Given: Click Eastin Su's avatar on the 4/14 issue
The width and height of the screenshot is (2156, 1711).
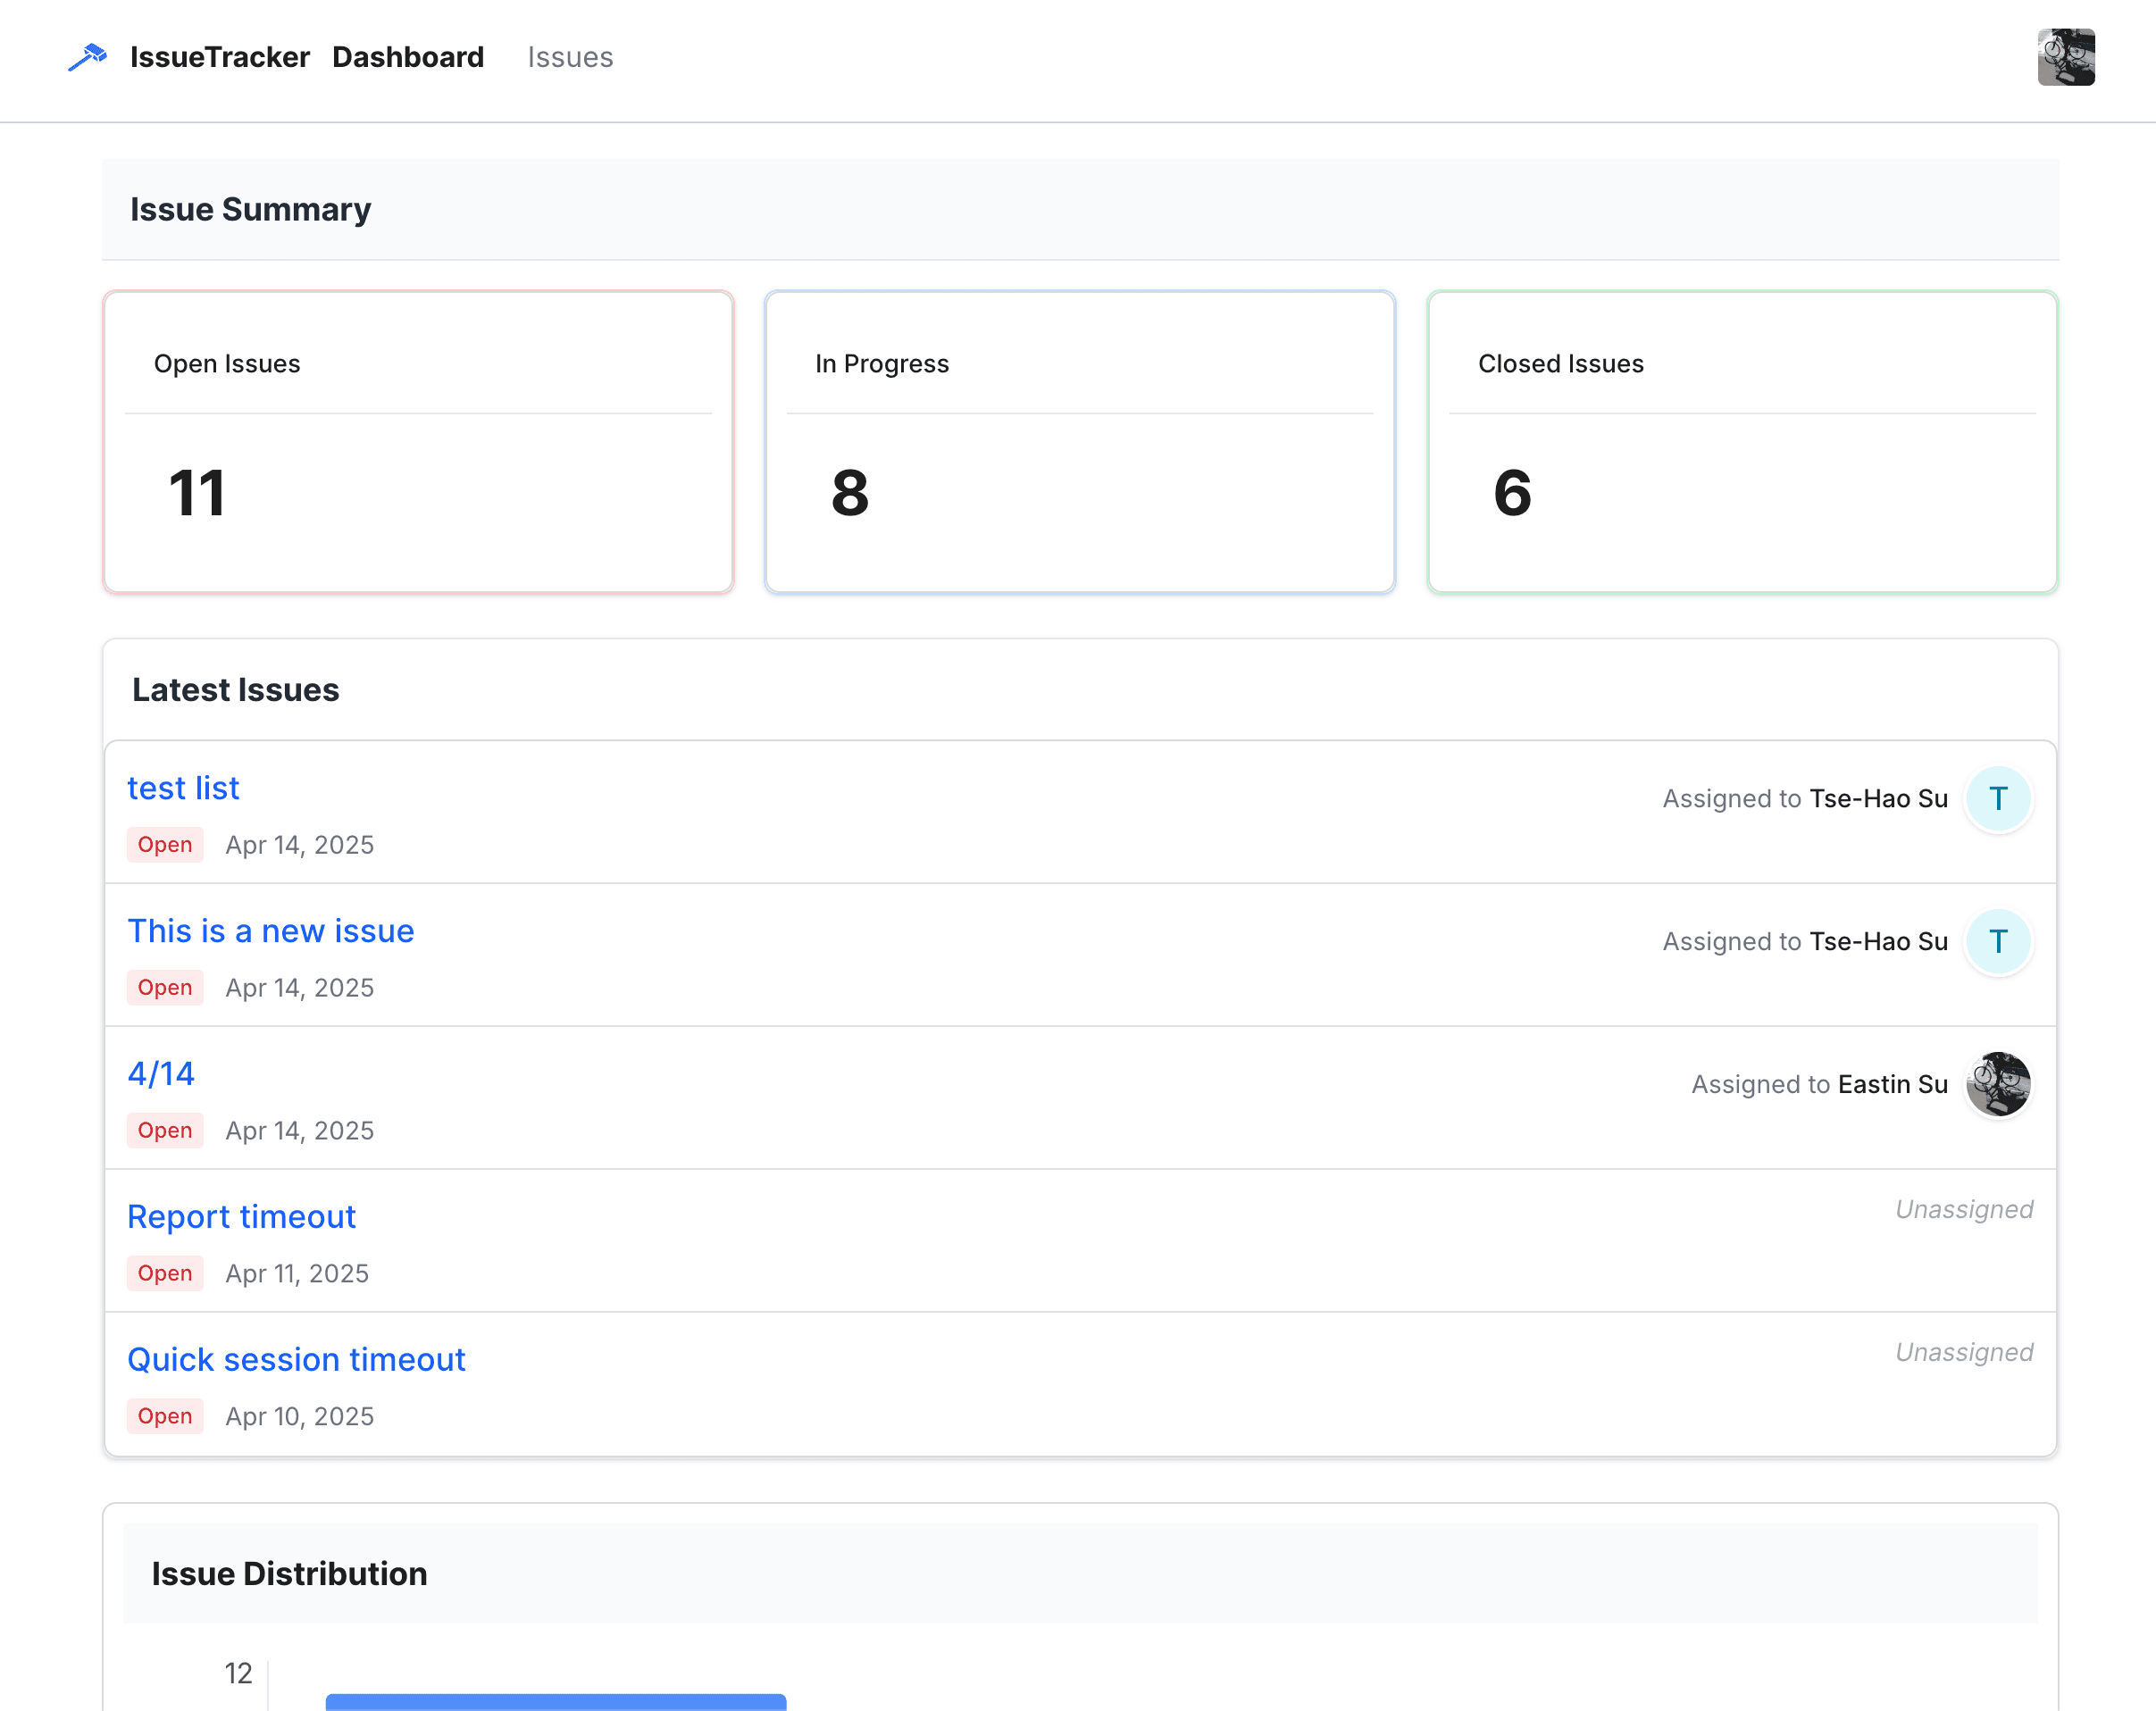Looking at the screenshot, I should (x=1998, y=1084).
